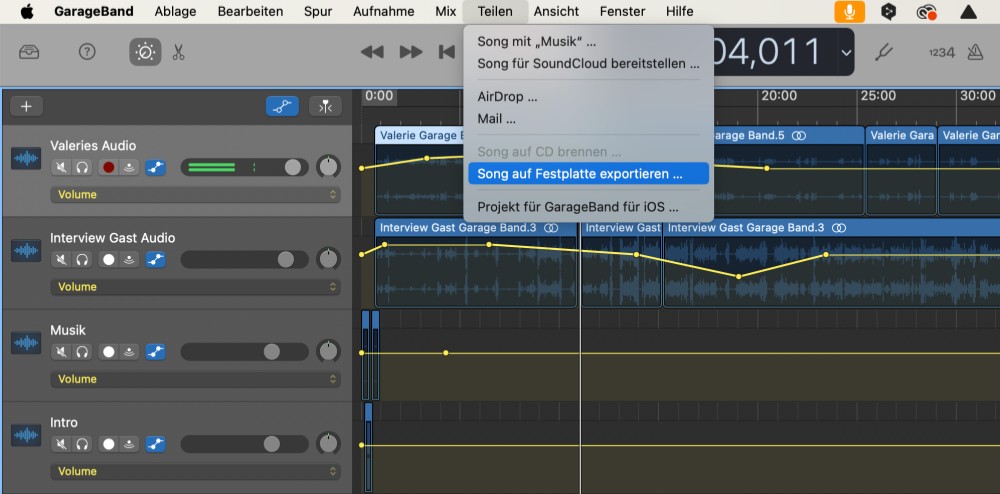Solo the Interview Gast Audio track
1000x494 pixels.
[x=82, y=259]
